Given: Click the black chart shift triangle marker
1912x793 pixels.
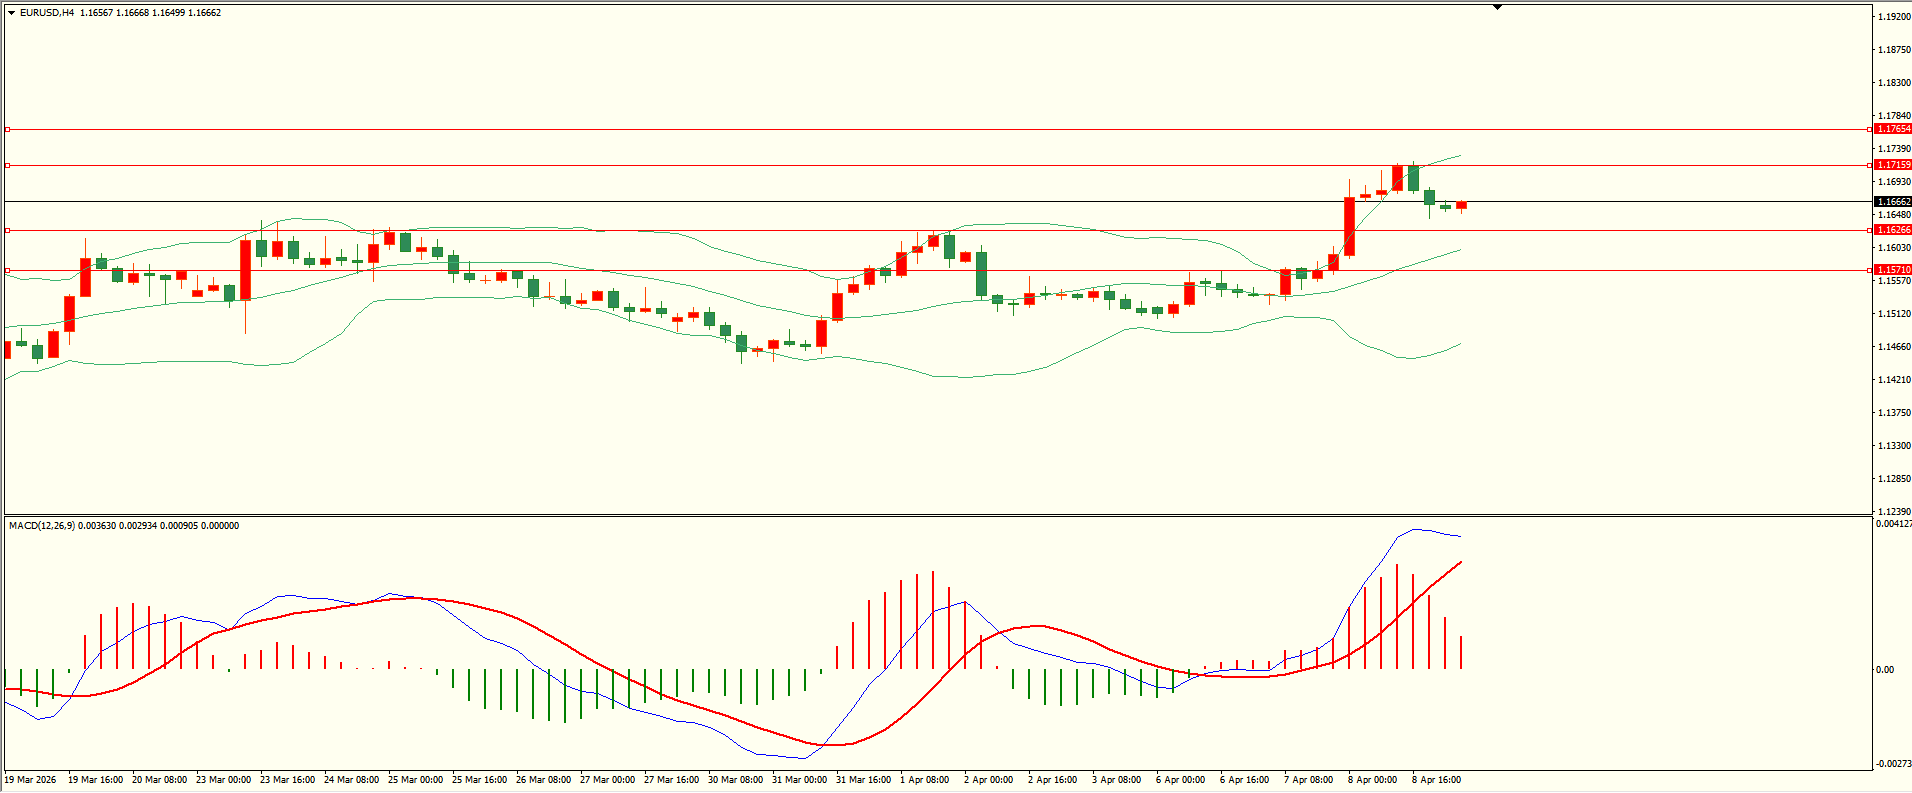Looking at the screenshot, I should click(1497, 7).
